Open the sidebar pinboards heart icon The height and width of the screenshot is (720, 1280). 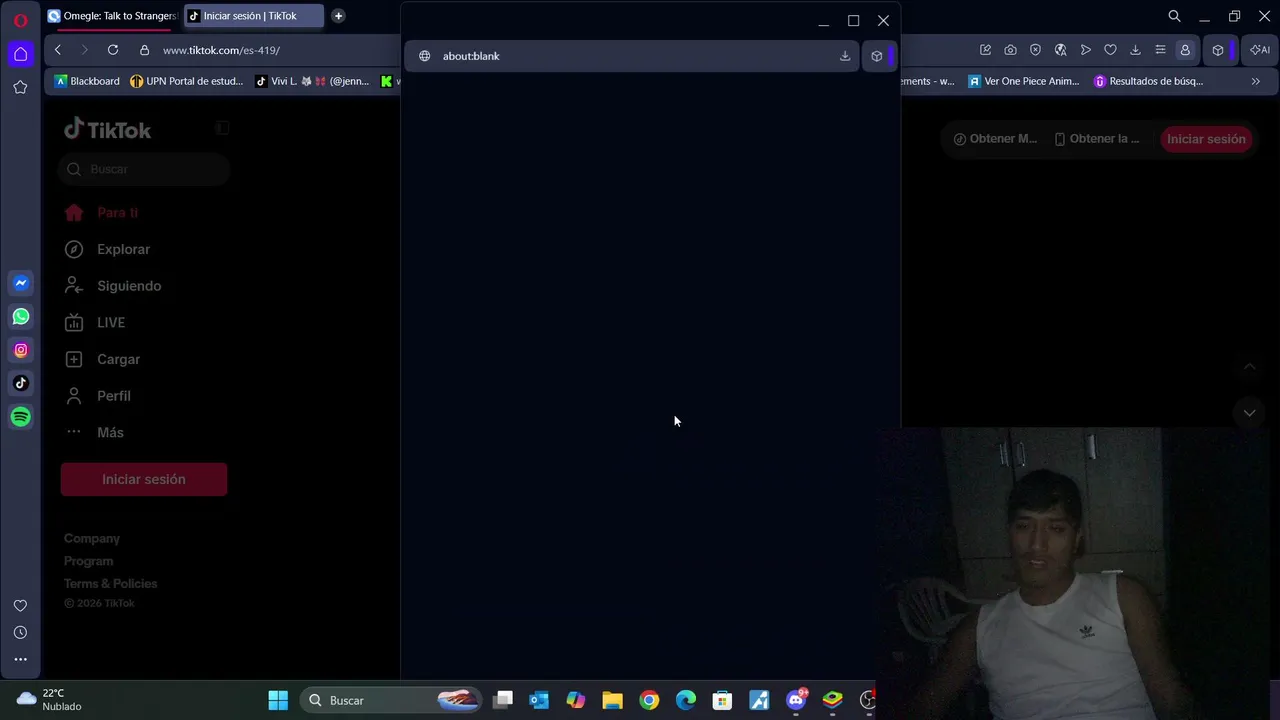(20, 606)
